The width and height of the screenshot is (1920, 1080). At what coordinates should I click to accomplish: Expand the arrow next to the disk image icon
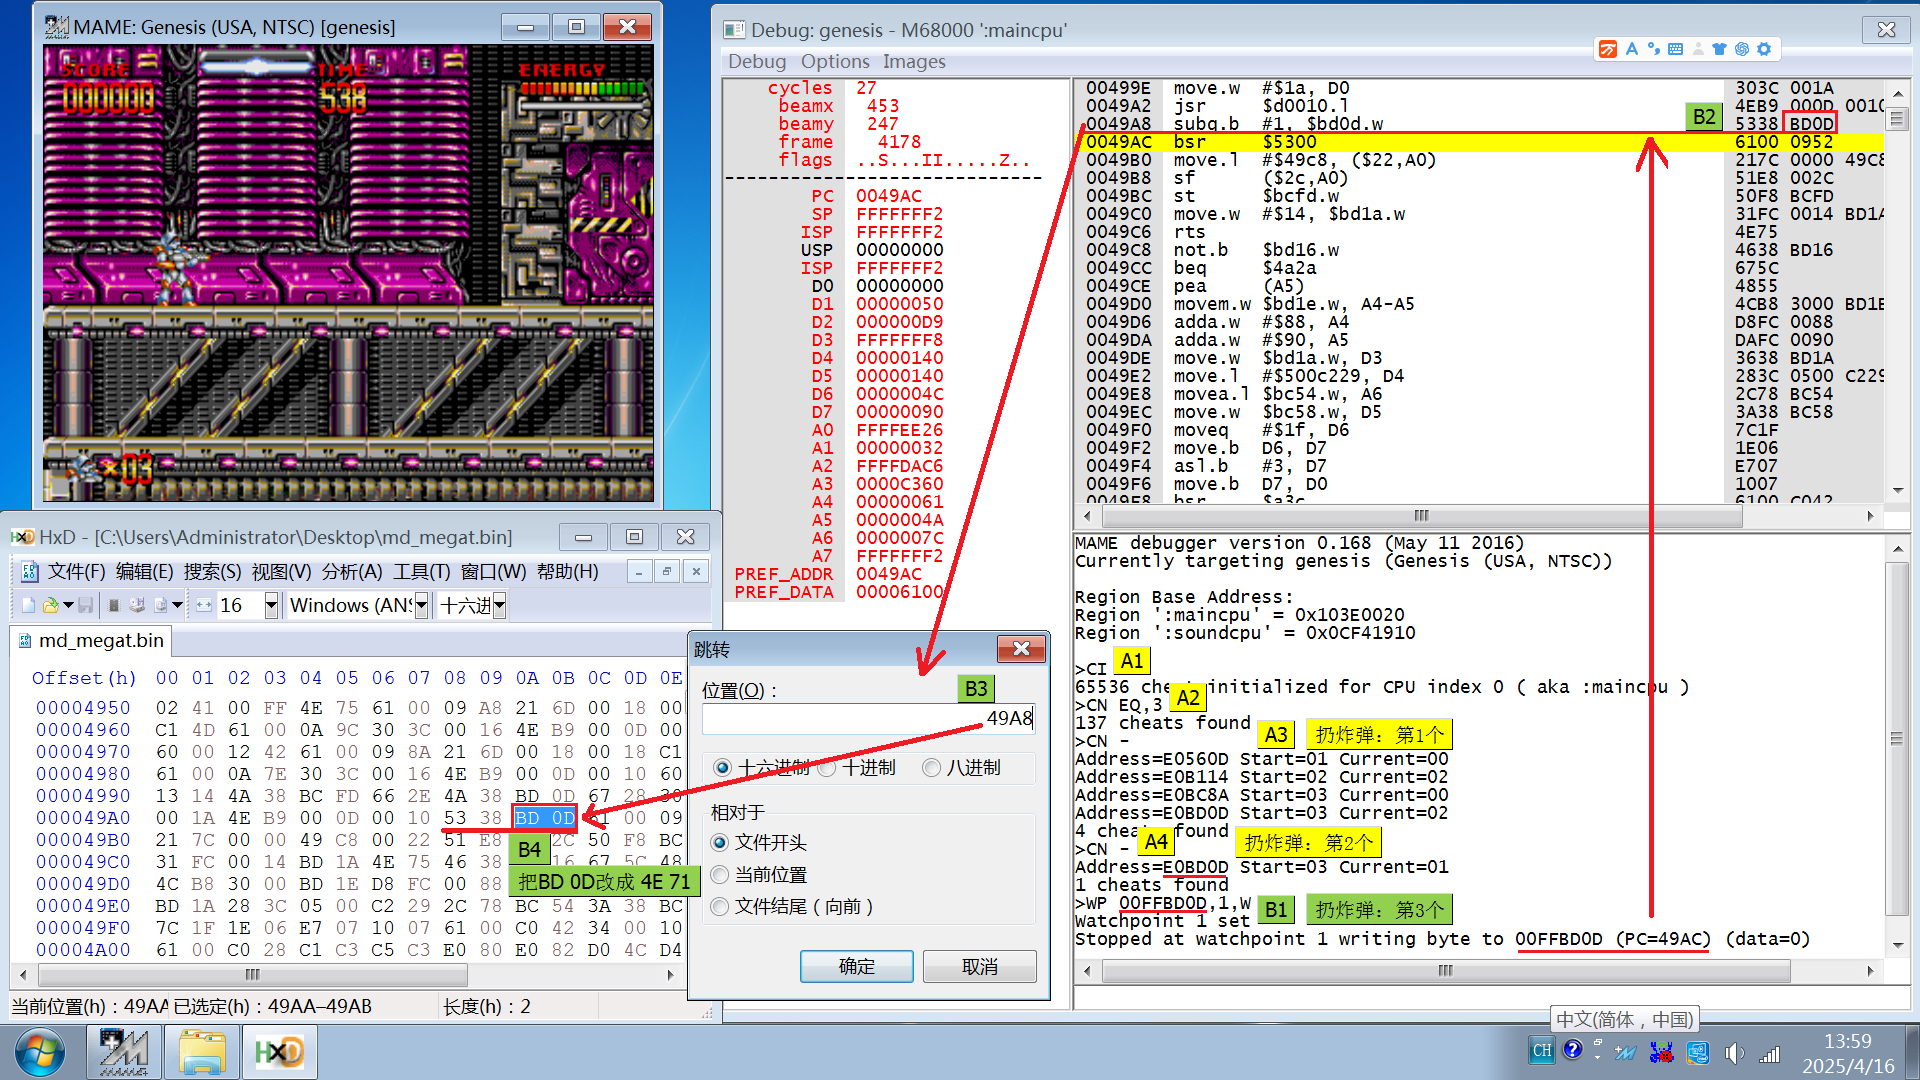[177, 605]
